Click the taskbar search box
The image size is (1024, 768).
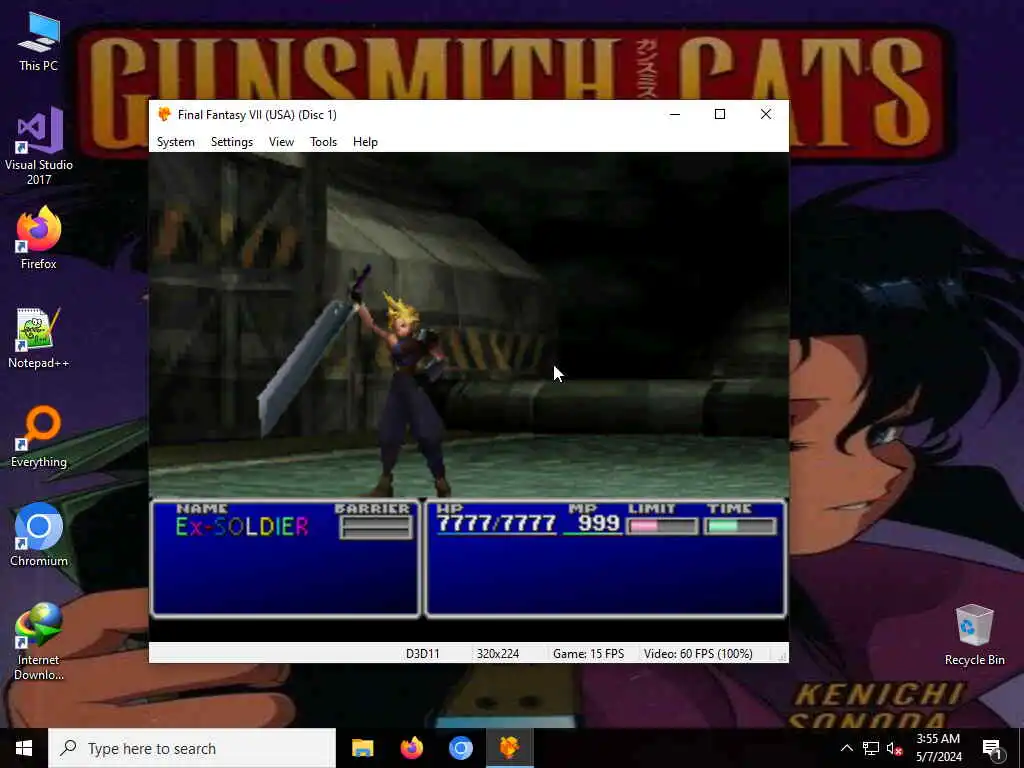[x=192, y=748]
